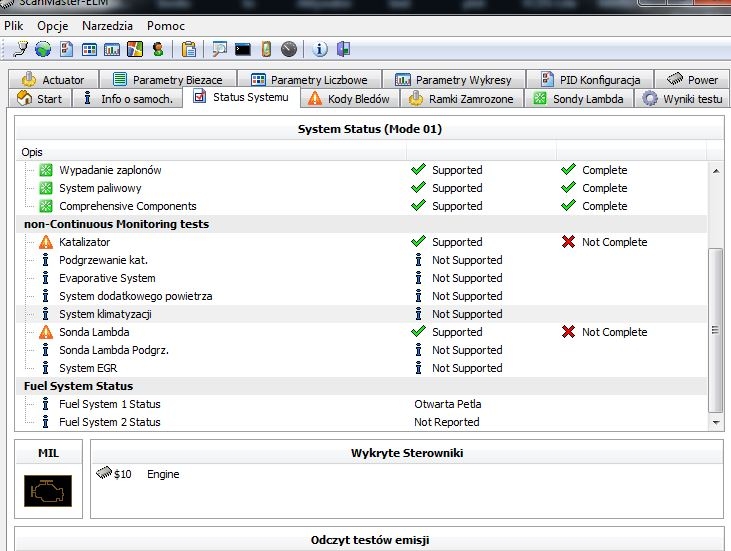Switch to the PID Konfiguracja tab
Viewport: 731px width, 551px height.
[590, 79]
